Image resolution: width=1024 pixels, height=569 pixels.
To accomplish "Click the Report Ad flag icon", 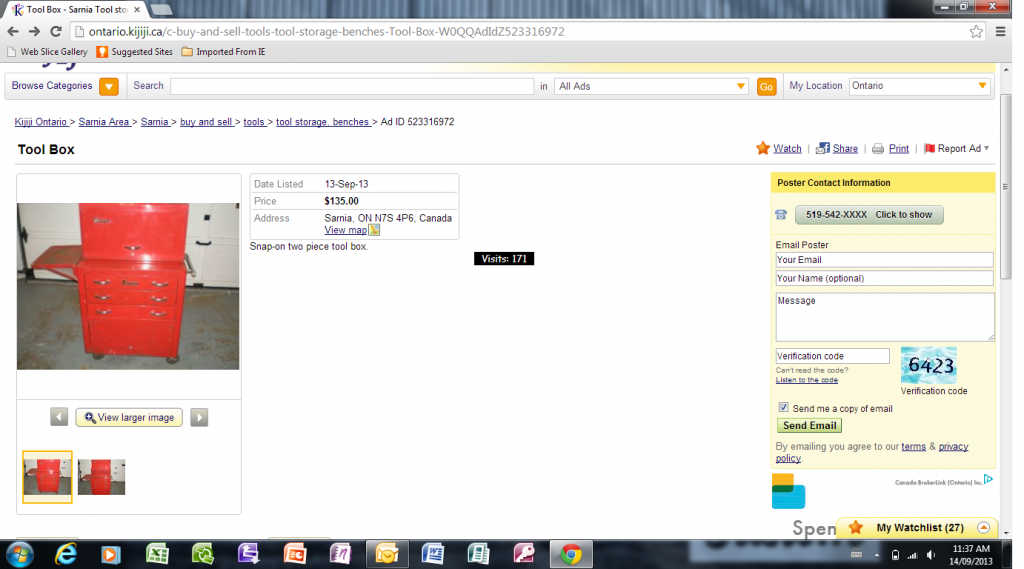I will pyautogui.click(x=929, y=149).
